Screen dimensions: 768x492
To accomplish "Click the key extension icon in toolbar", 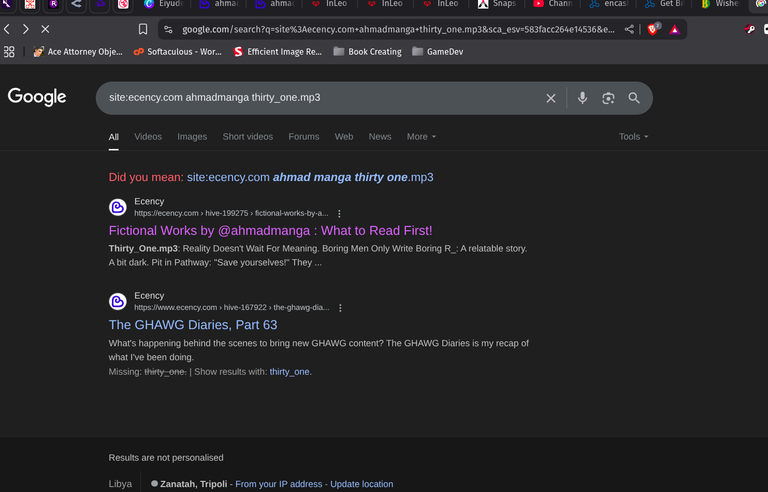I will click(750, 29).
